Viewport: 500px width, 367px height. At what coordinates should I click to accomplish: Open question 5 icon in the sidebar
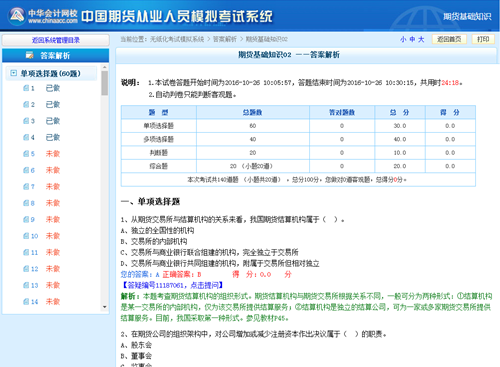(x=26, y=154)
